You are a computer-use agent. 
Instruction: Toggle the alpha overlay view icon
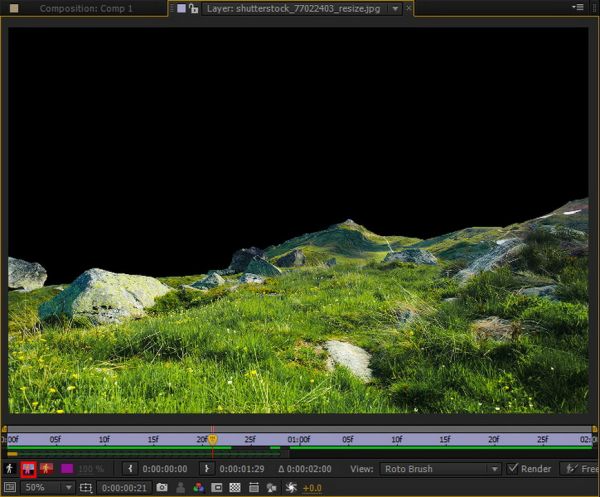click(x=46, y=468)
